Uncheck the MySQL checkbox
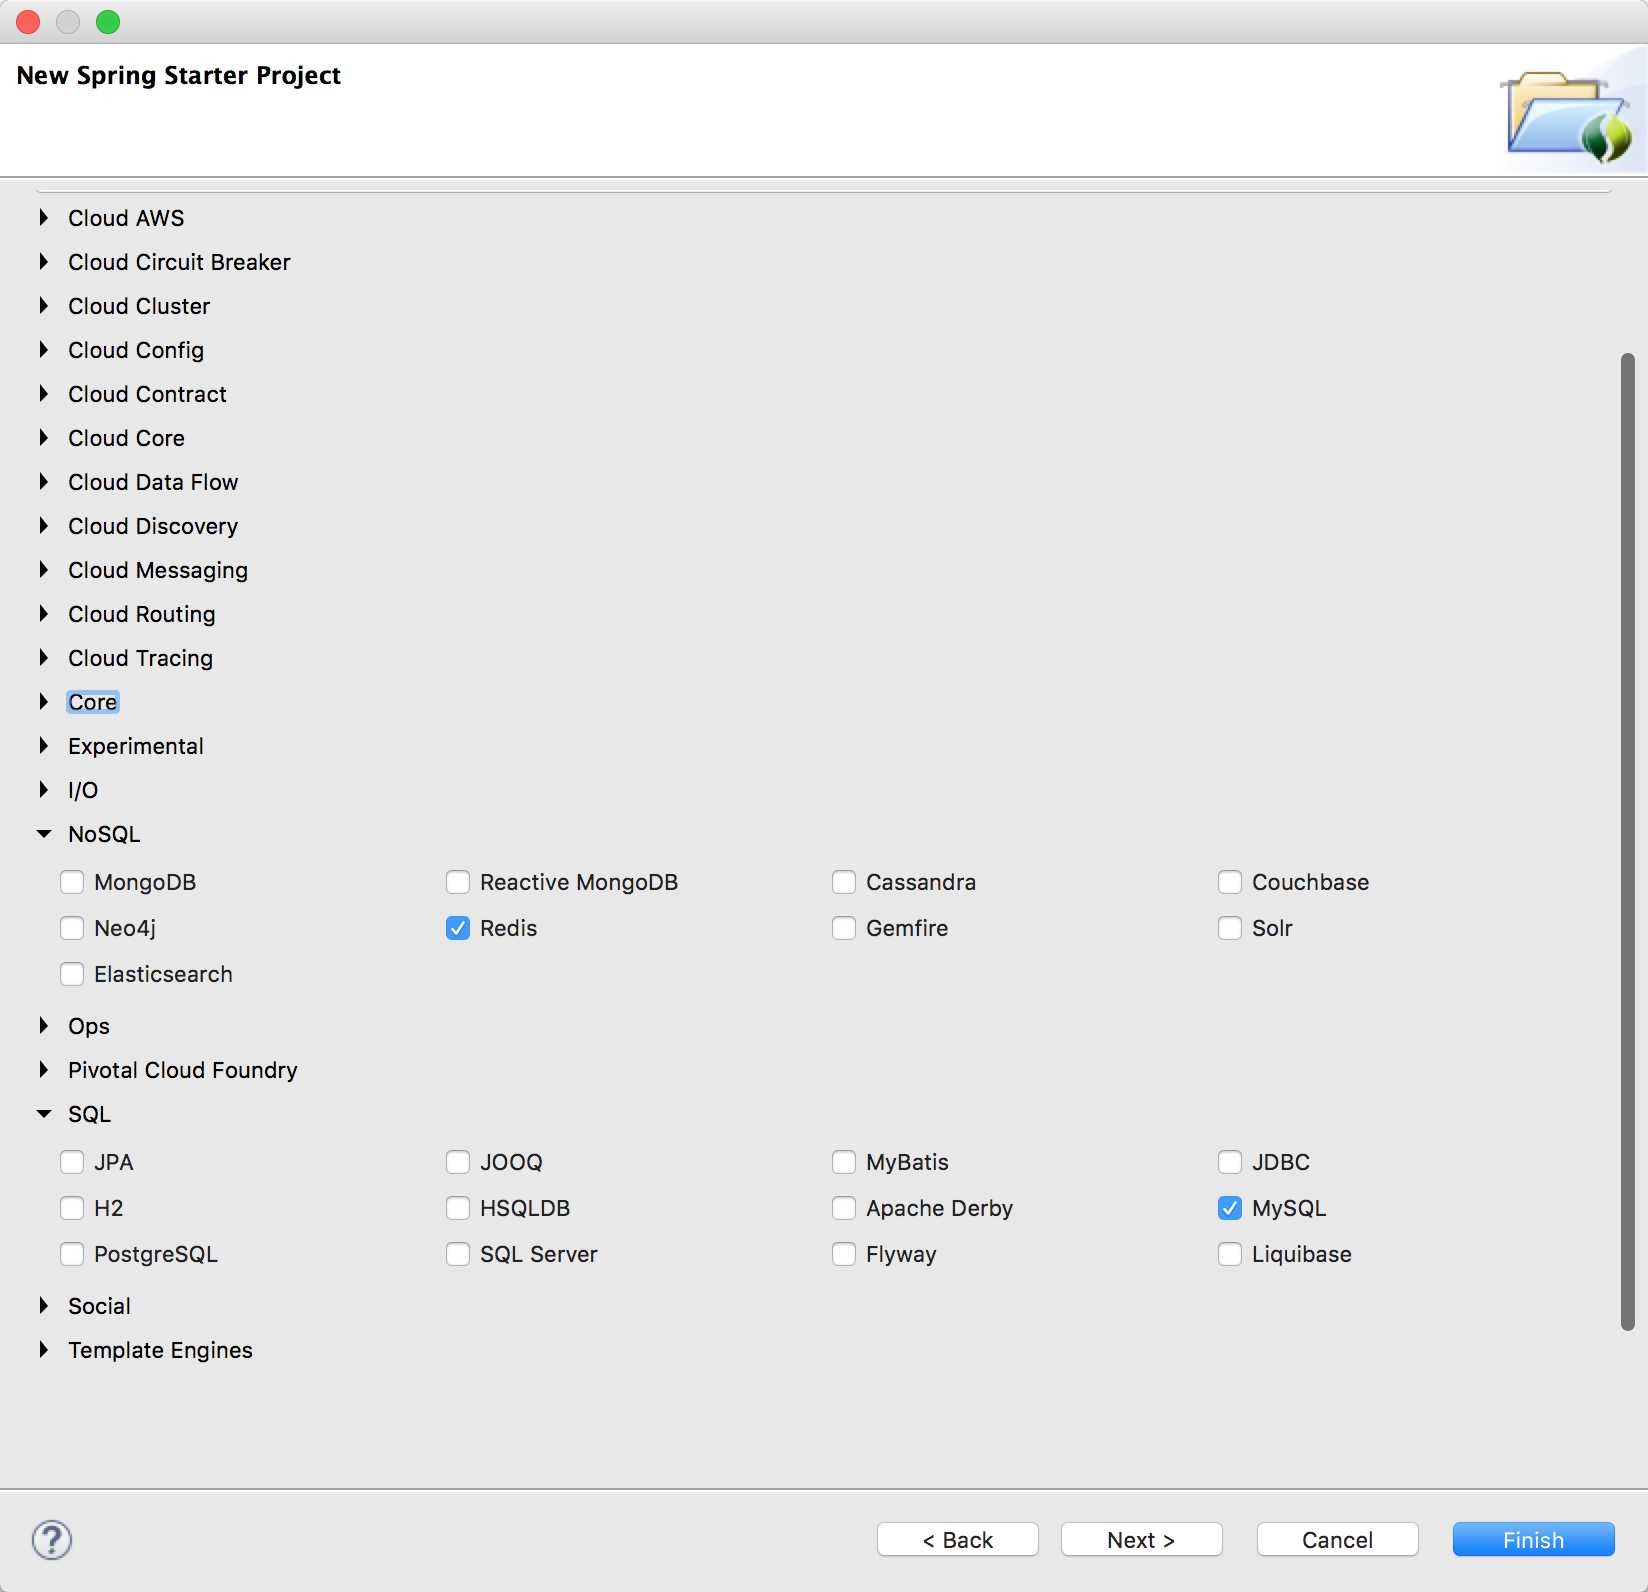 [x=1230, y=1208]
